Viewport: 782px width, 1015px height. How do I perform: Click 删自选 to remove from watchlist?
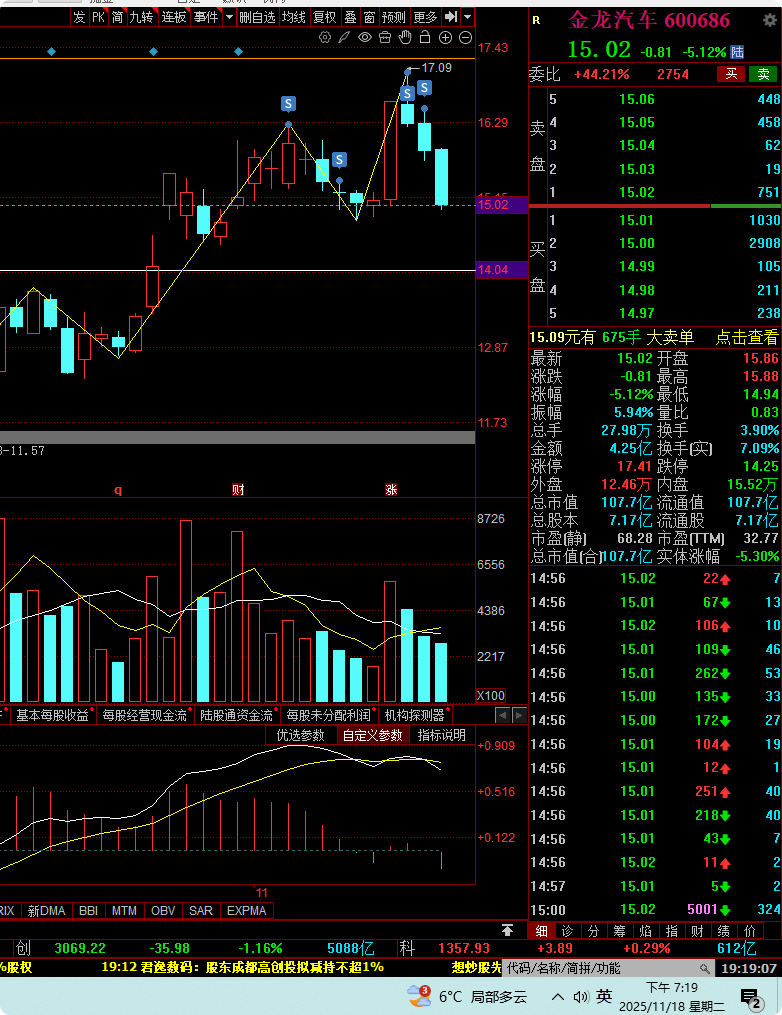coord(257,17)
